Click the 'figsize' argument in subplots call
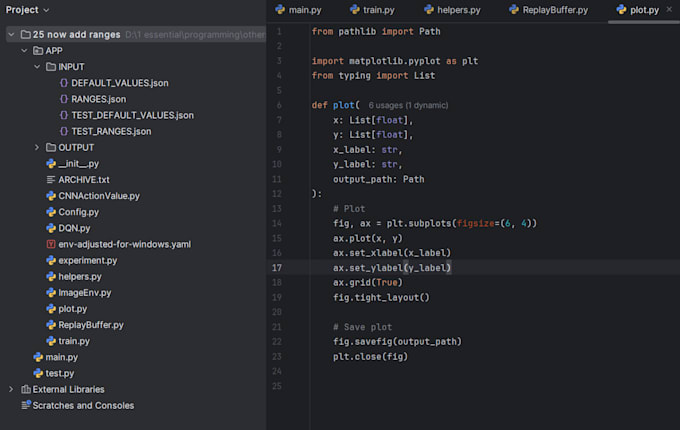The height and width of the screenshot is (430, 680). tap(475, 223)
